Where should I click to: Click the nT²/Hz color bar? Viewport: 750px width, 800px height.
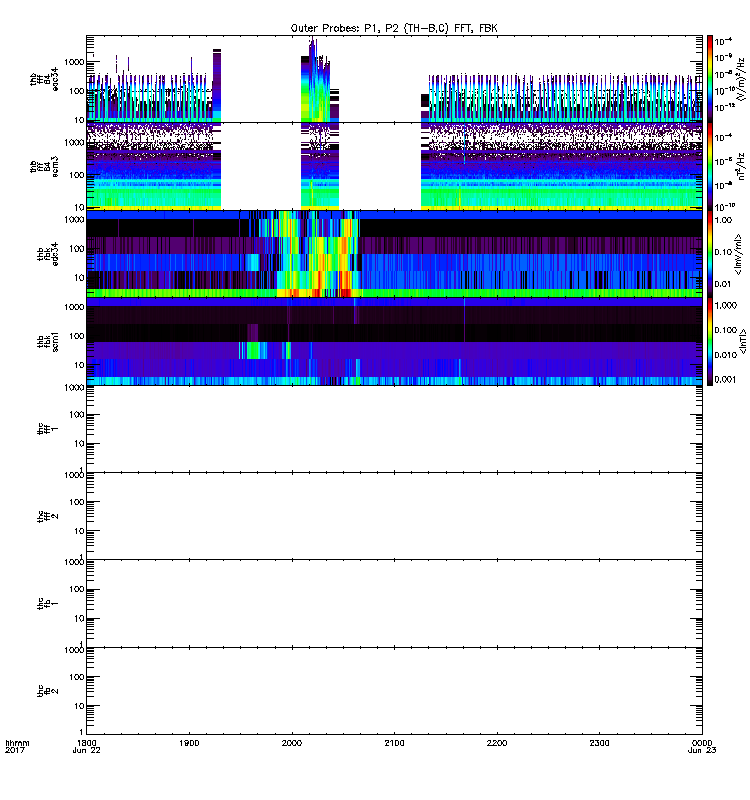point(710,166)
